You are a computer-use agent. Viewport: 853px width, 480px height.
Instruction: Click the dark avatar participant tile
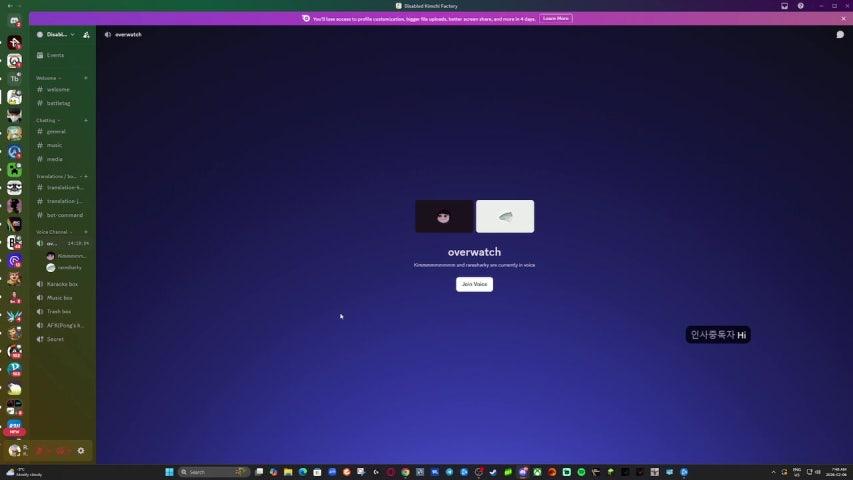(x=444, y=217)
